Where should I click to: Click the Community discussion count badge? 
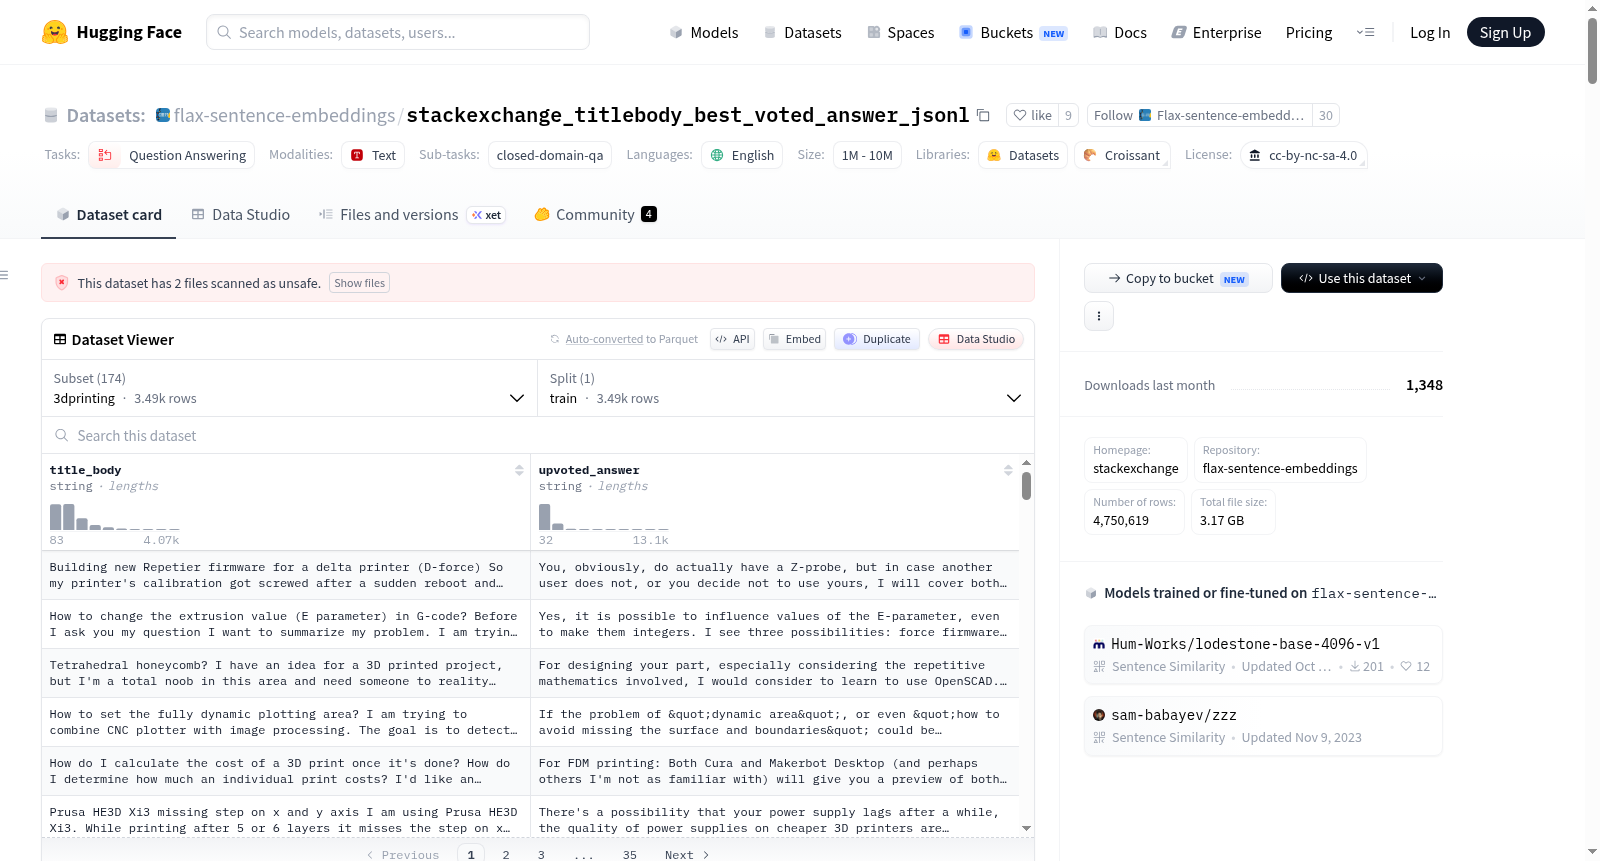pos(649,214)
